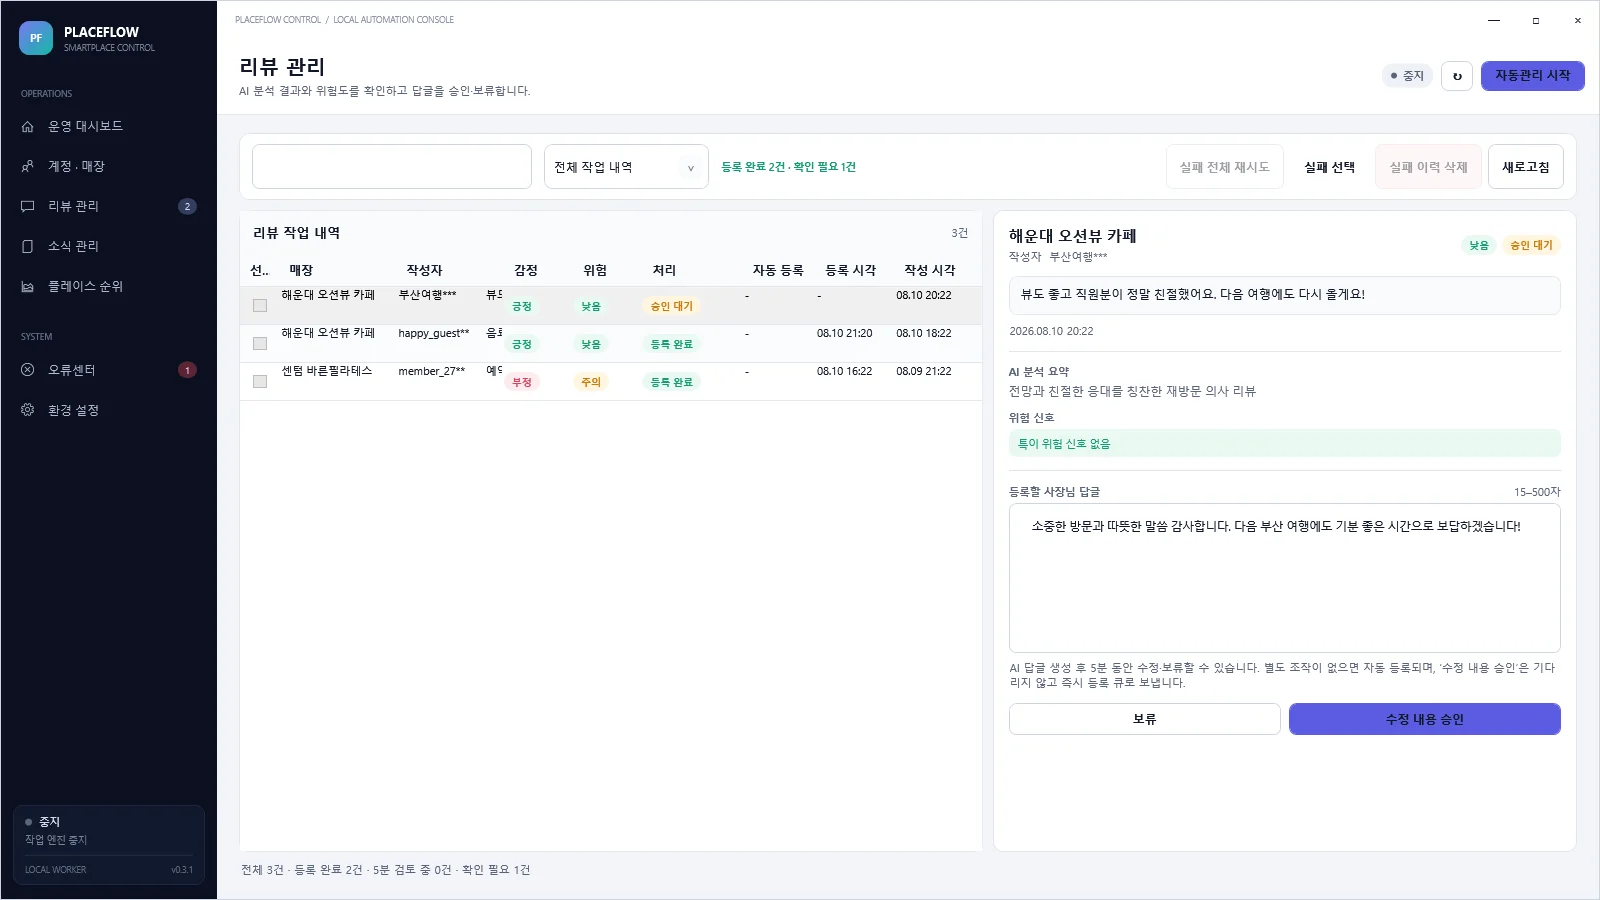Tick the checkbox for happy_guest** review row
1600x900 pixels.
[260, 343]
